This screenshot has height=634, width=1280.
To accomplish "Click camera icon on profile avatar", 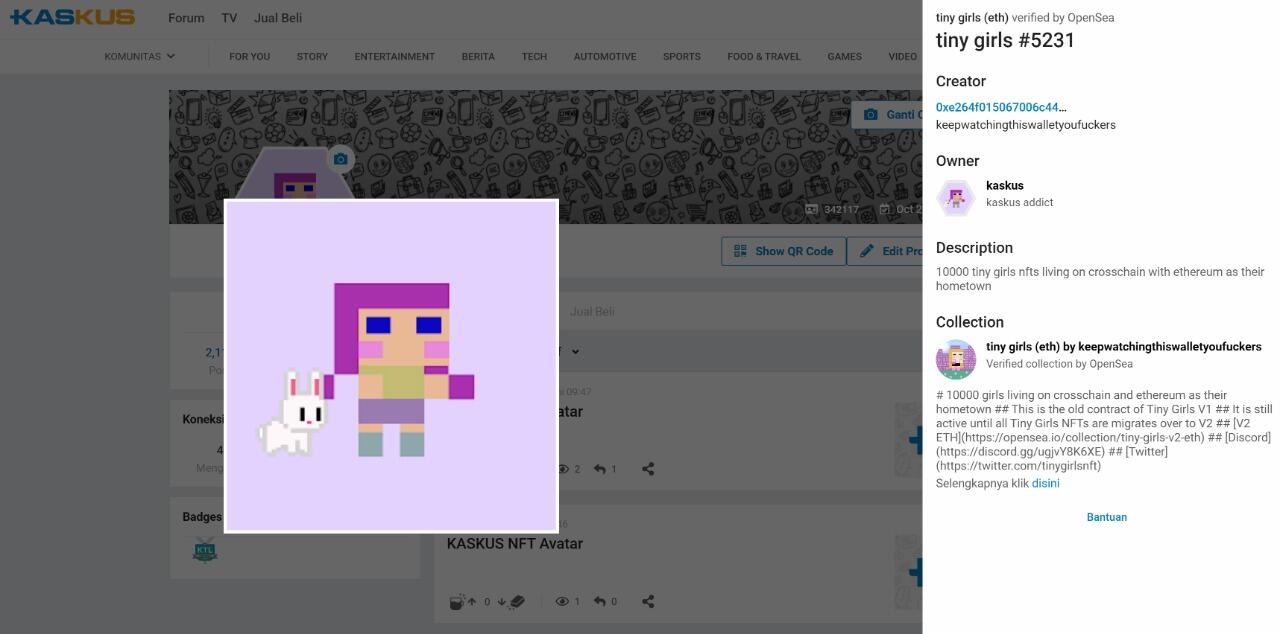I will 341,159.
